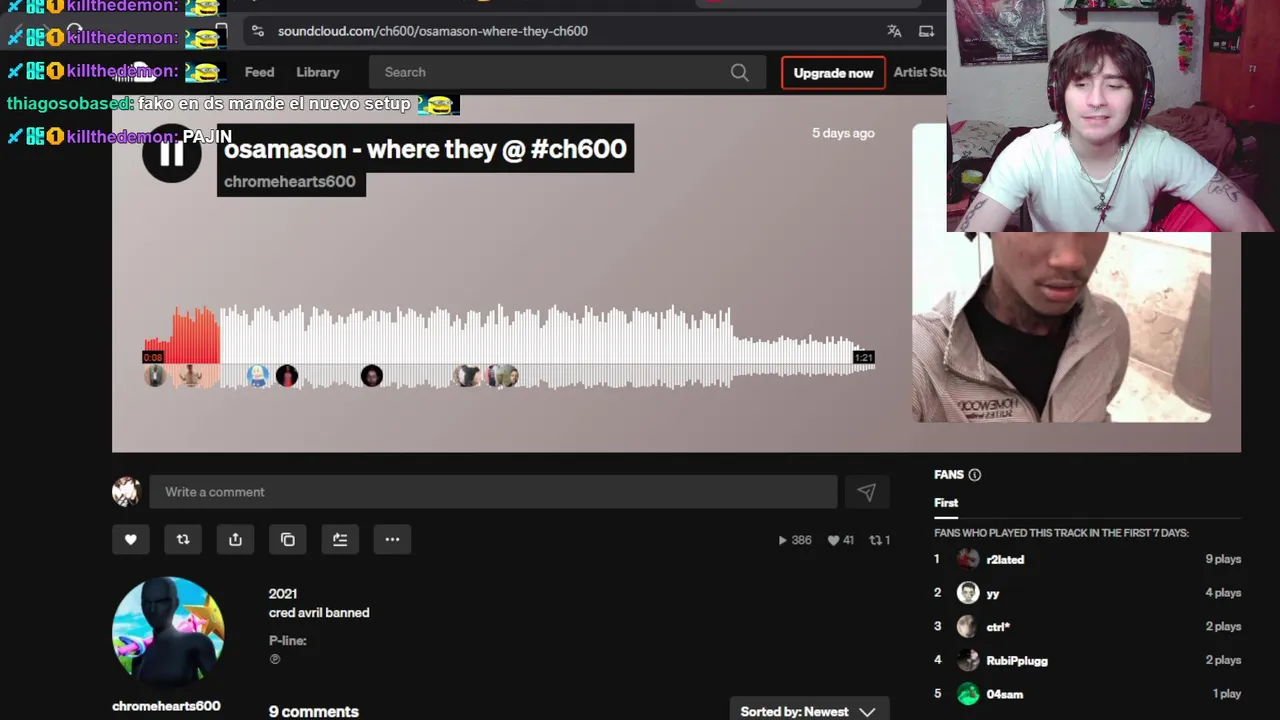The image size is (1280, 720).
Task: Focus the Search field
Action: click(x=565, y=72)
